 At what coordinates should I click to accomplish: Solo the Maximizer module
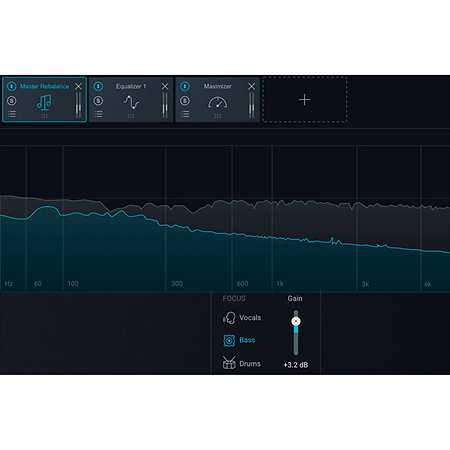[185, 101]
